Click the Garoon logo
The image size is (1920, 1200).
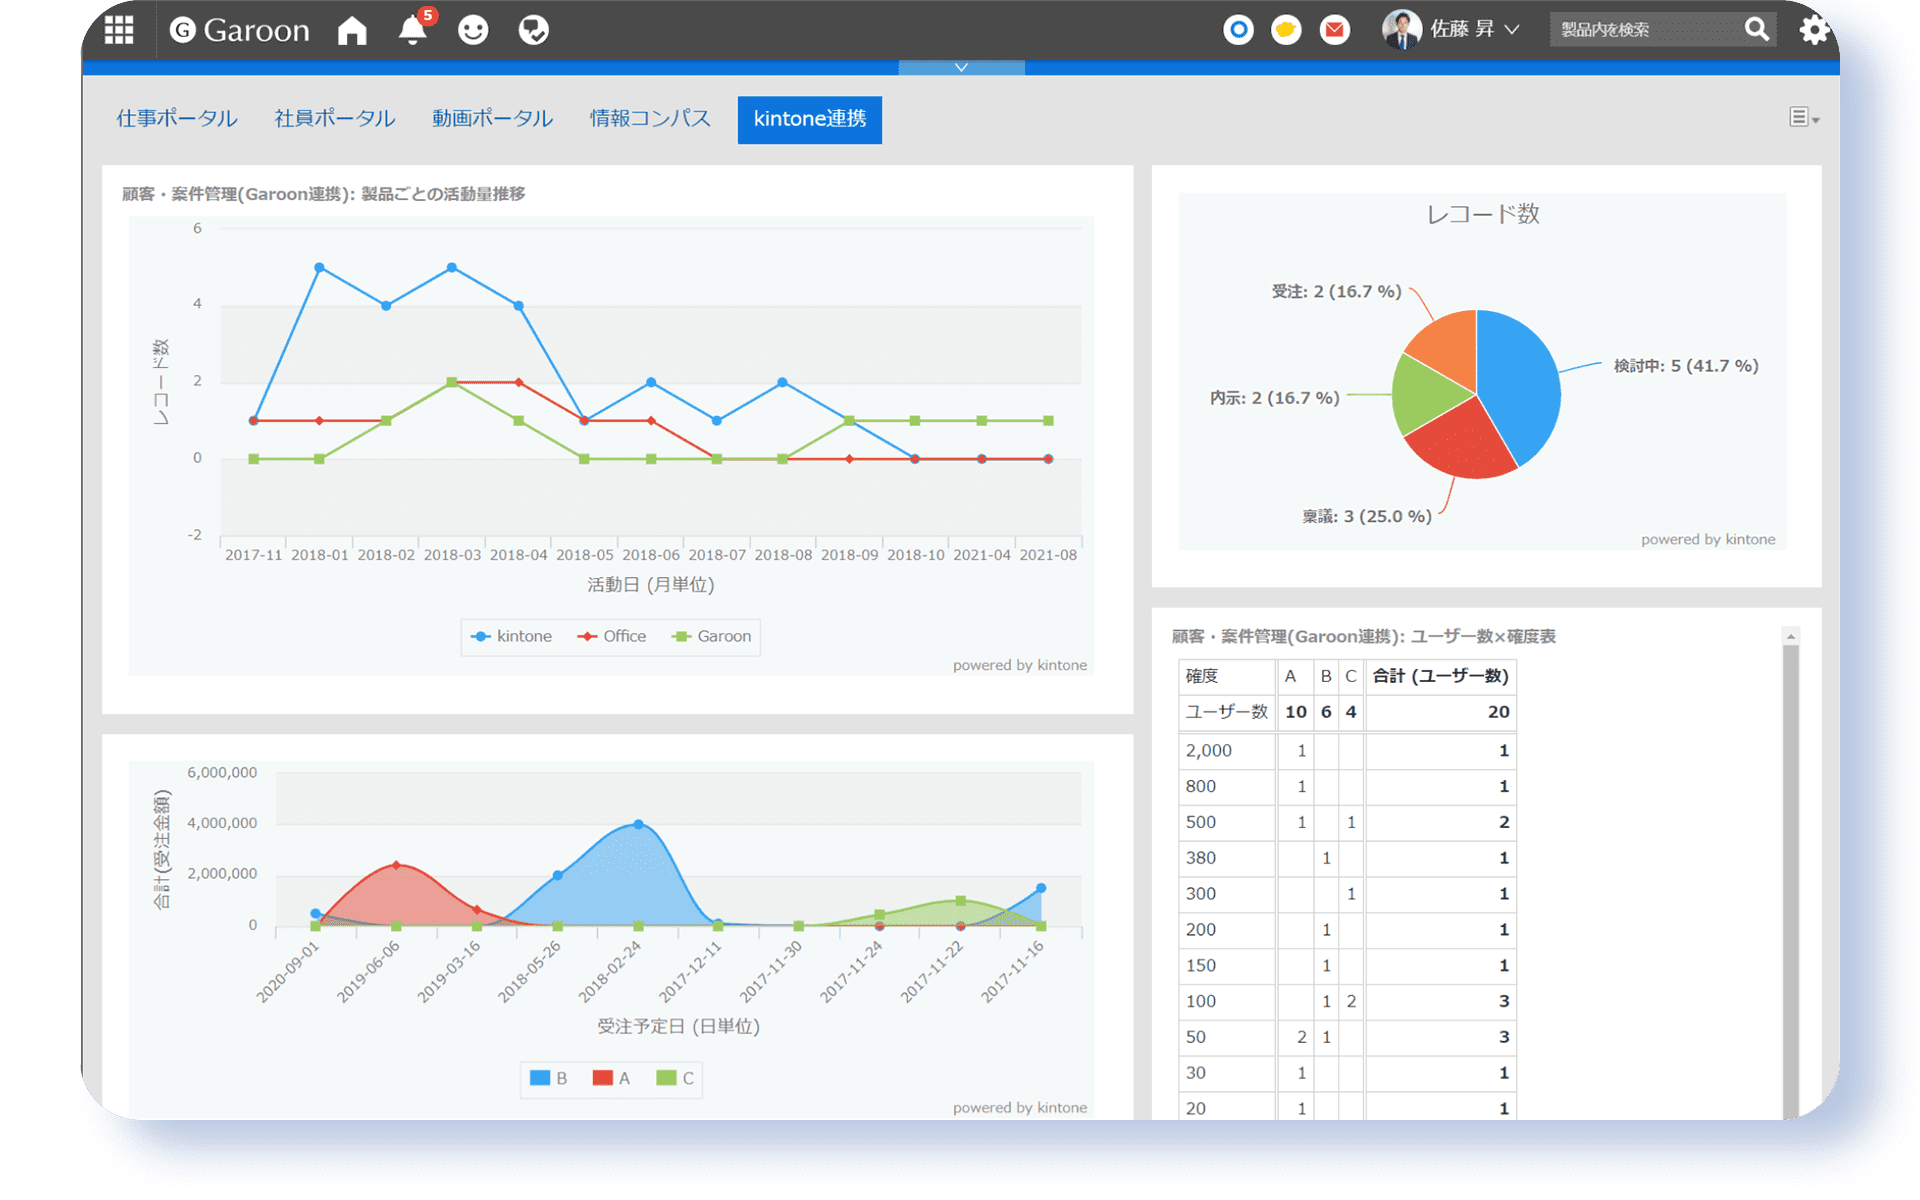(239, 30)
